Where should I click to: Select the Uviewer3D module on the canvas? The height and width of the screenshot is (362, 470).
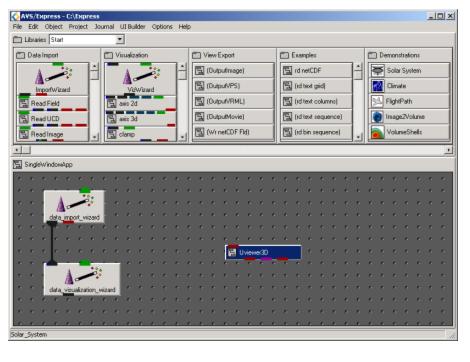click(263, 252)
